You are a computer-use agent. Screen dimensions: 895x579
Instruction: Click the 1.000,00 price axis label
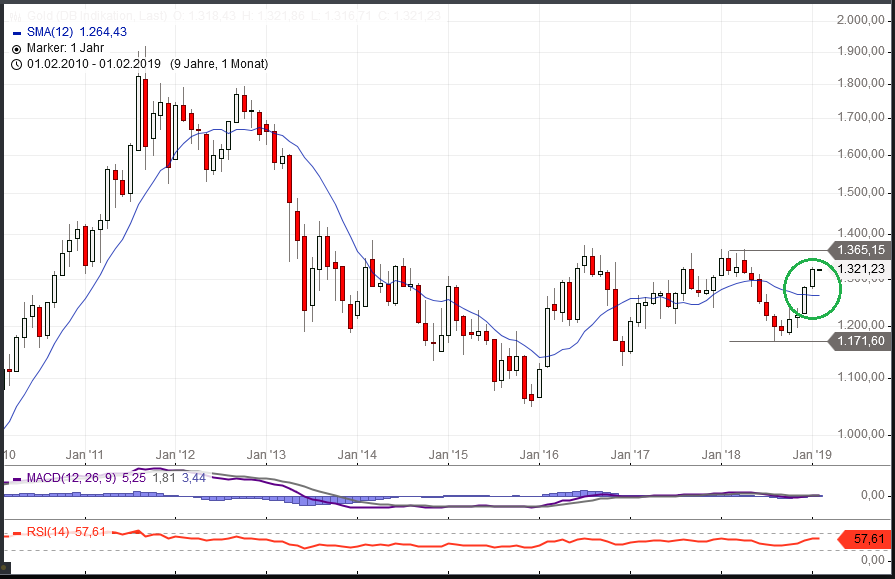click(x=861, y=434)
